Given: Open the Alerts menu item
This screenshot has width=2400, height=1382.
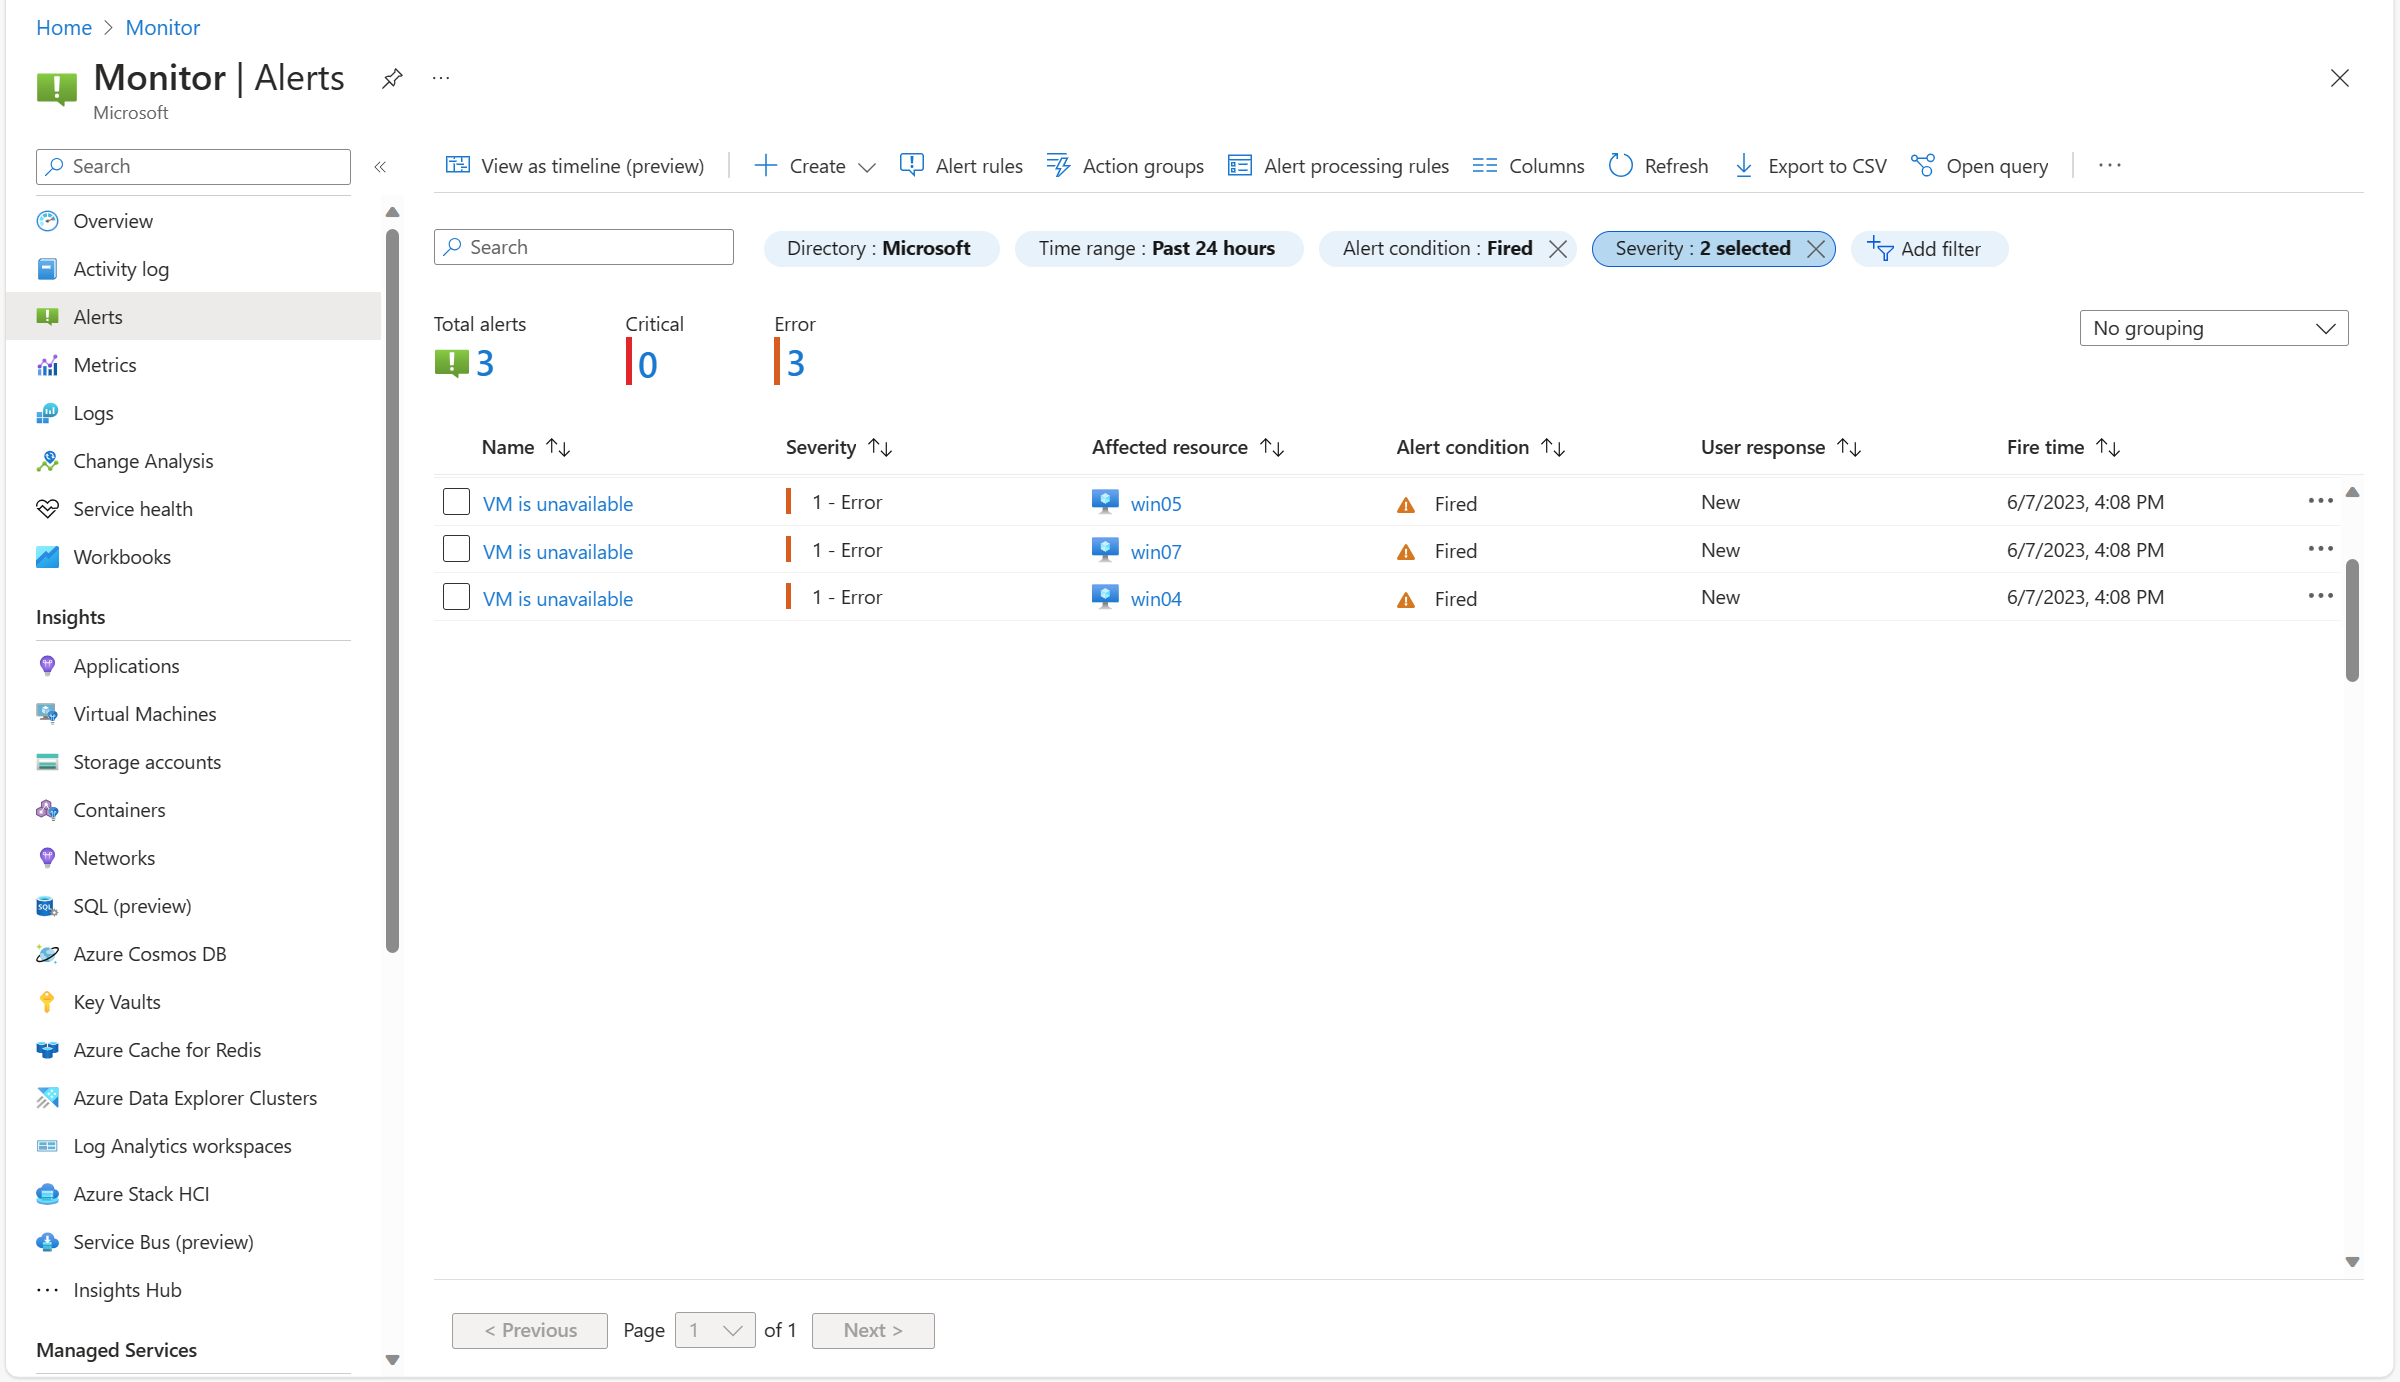Looking at the screenshot, I should [97, 315].
